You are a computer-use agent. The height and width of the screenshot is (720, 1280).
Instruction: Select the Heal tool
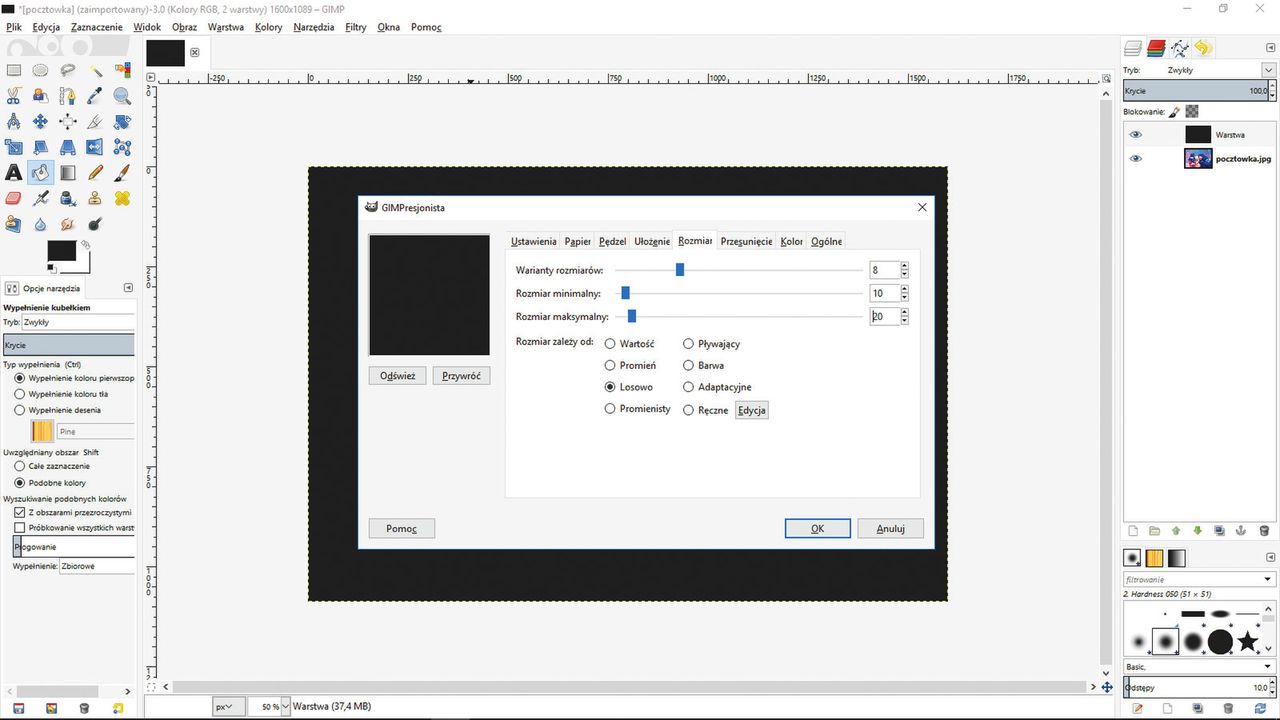122,199
